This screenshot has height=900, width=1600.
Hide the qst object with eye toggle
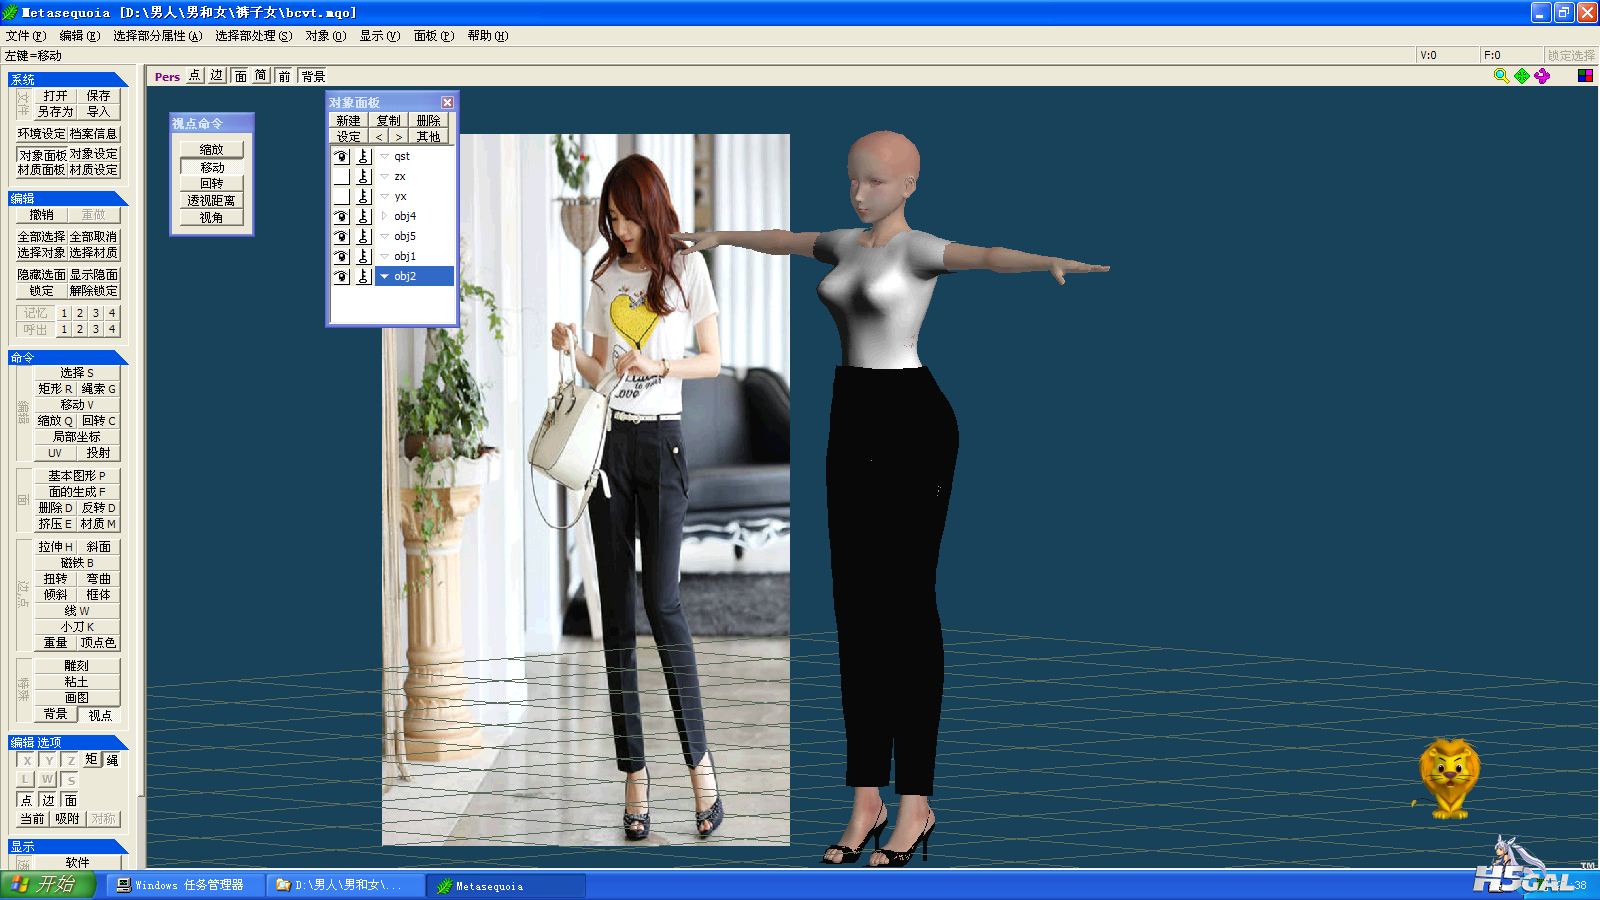tap(341, 156)
